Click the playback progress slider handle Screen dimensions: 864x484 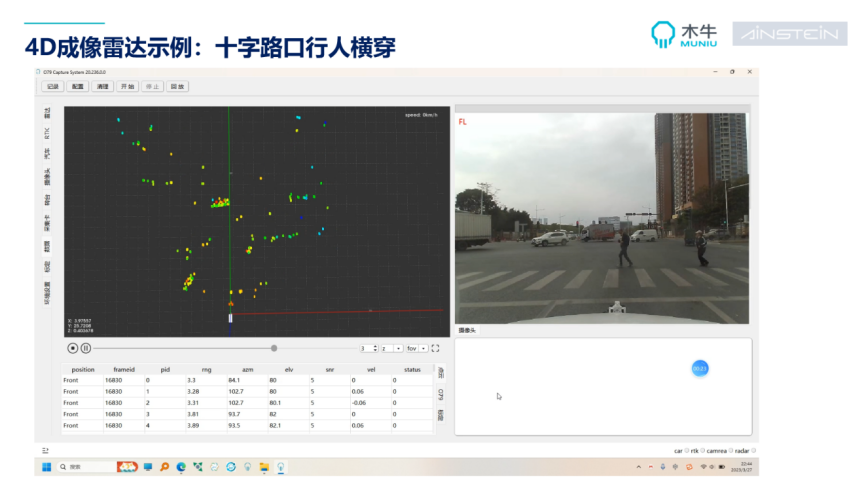(274, 348)
